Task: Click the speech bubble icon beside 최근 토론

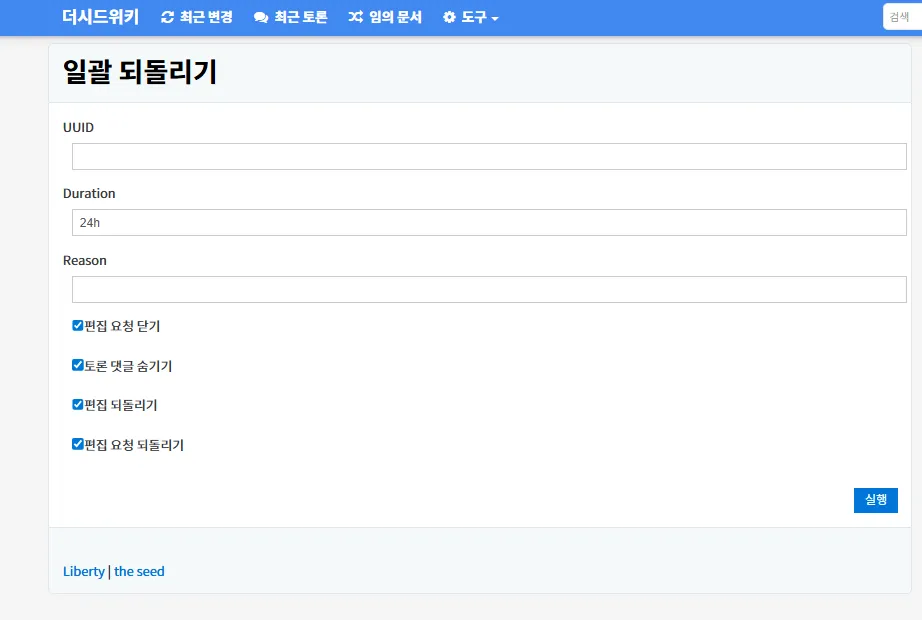Action: [x=260, y=17]
